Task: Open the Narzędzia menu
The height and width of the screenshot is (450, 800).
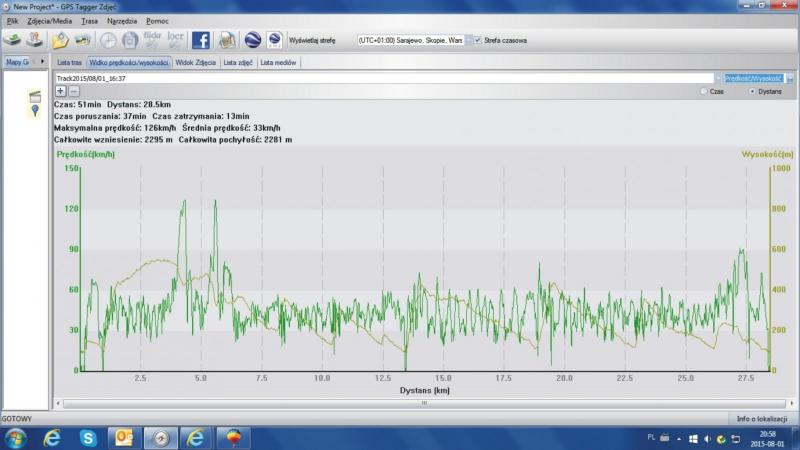Action: [121, 20]
